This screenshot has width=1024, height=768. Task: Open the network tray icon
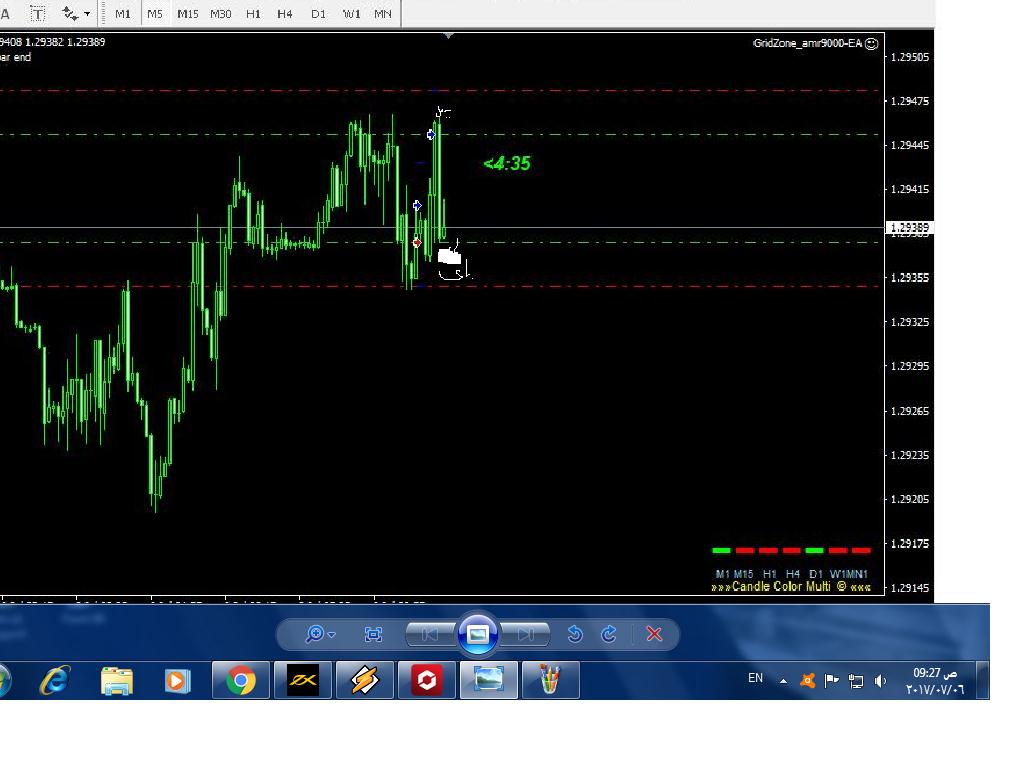(x=856, y=681)
